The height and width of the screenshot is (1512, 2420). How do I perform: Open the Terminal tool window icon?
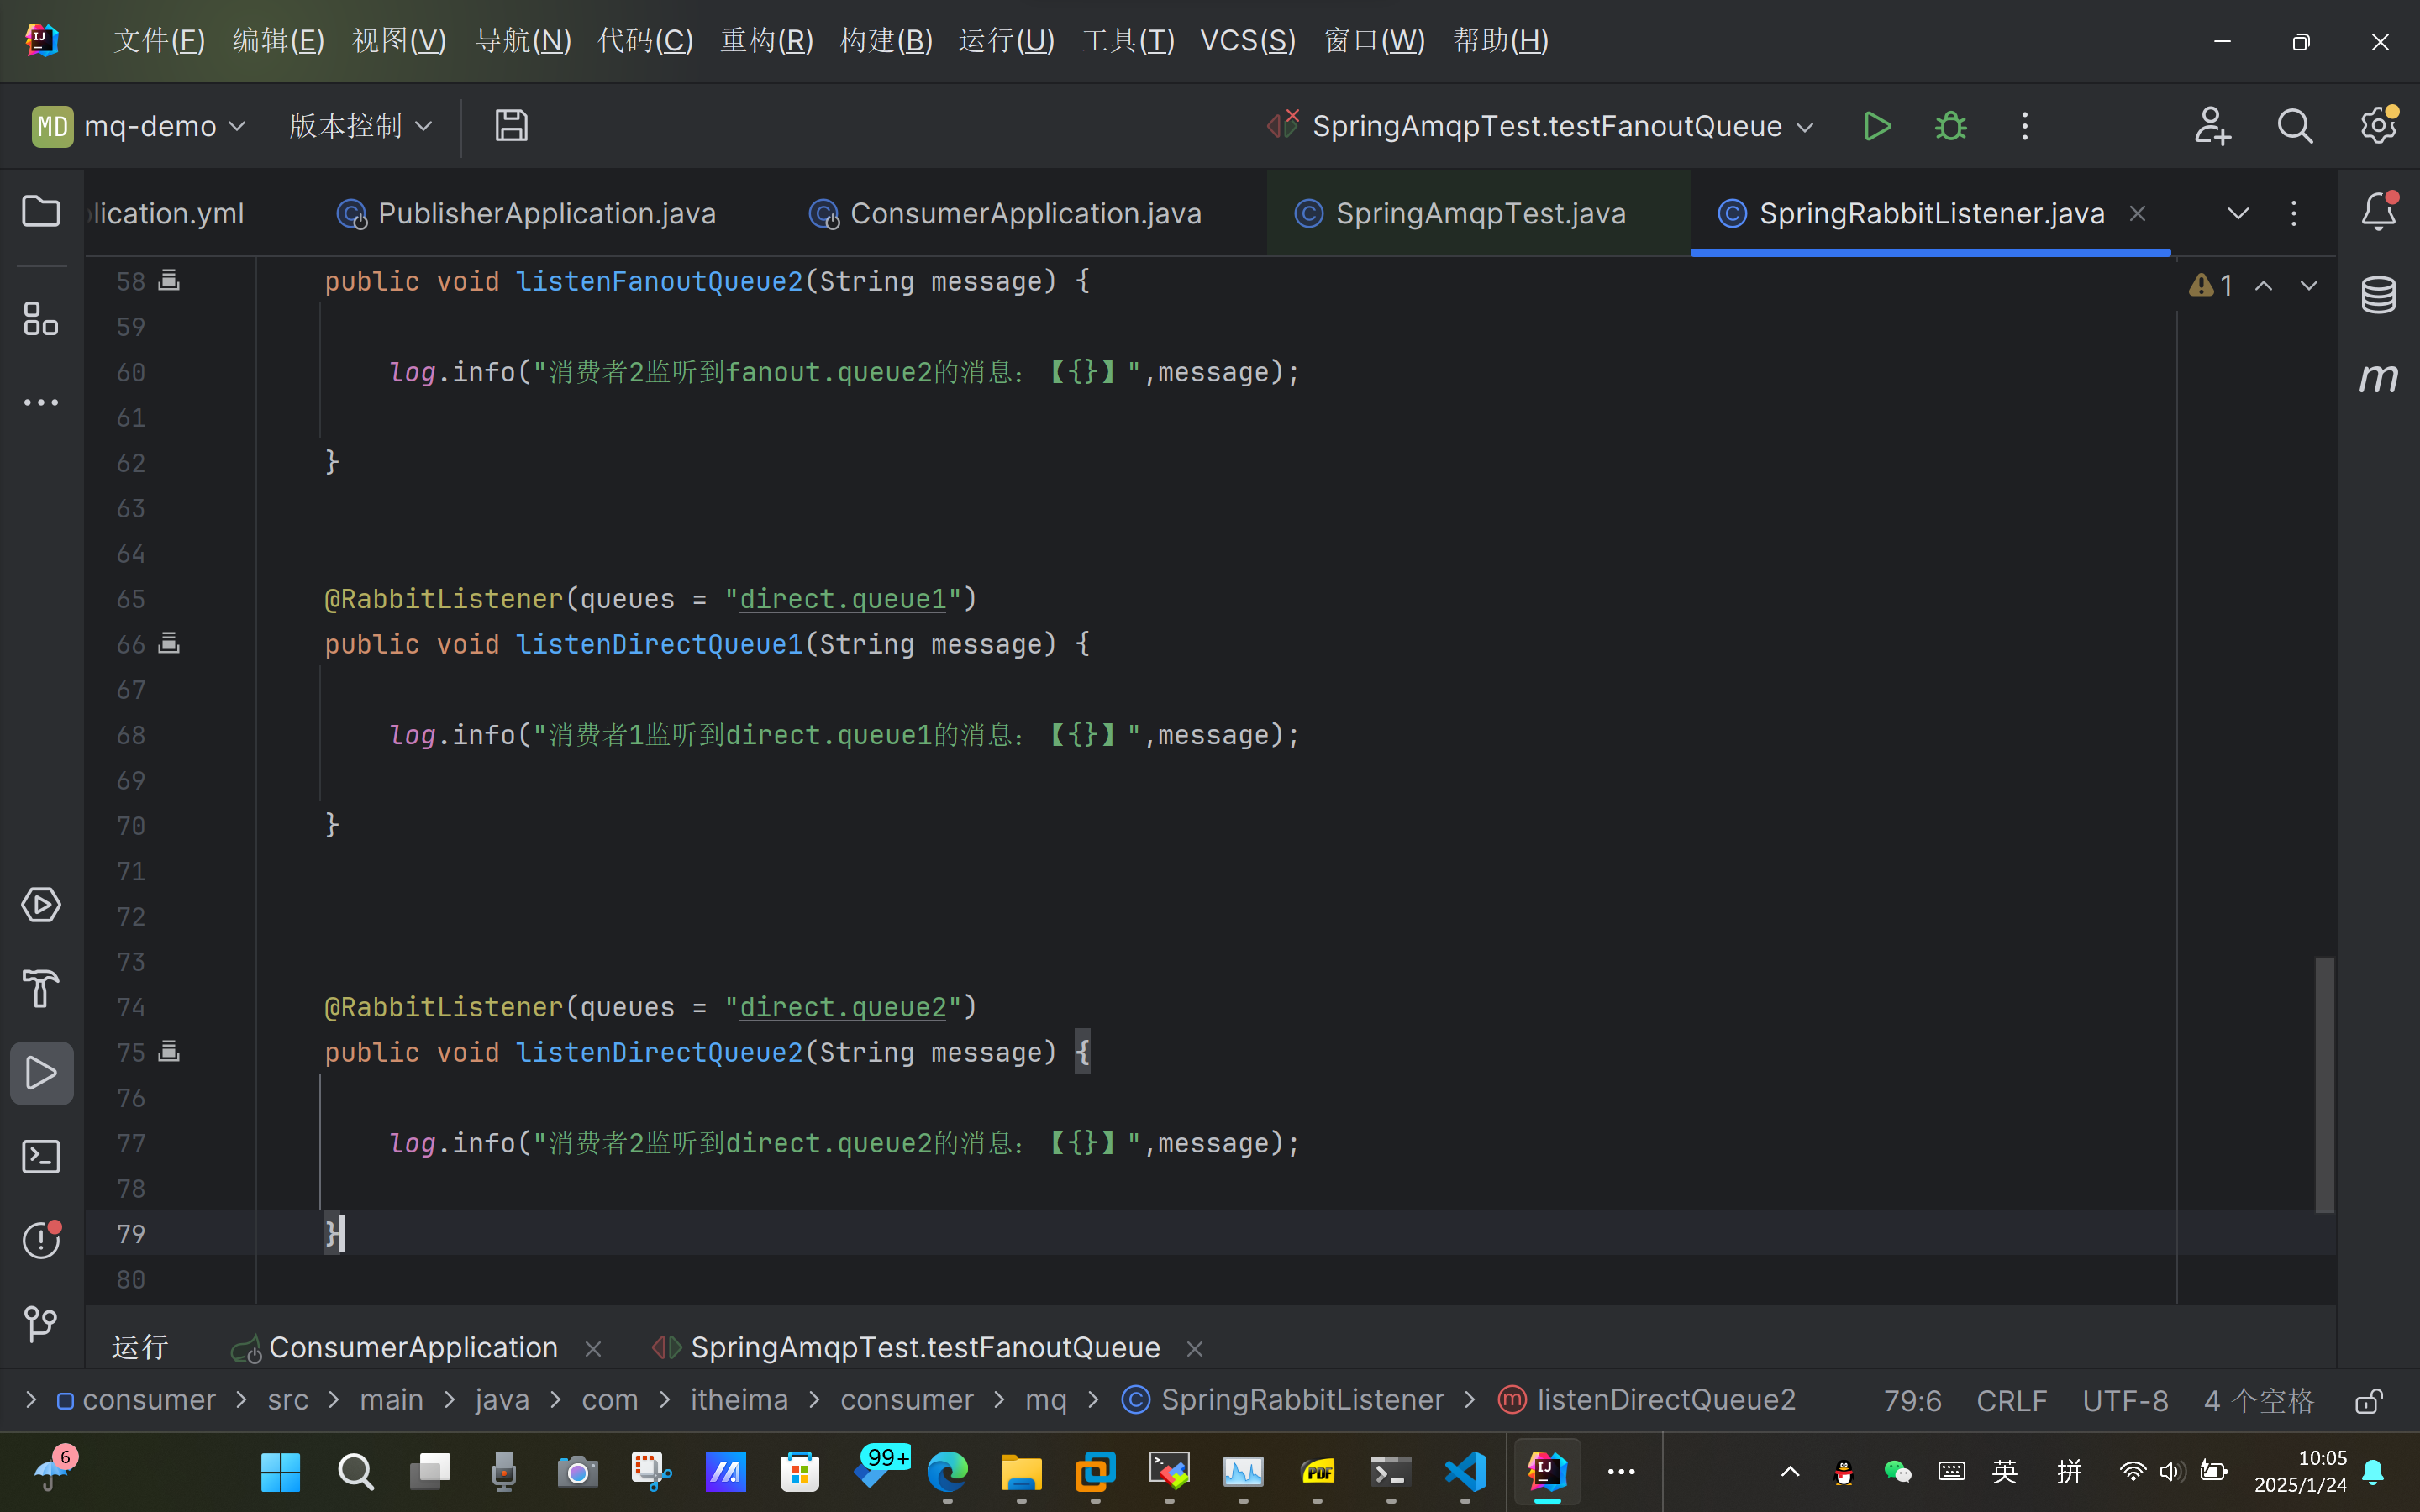pos(41,1157)
